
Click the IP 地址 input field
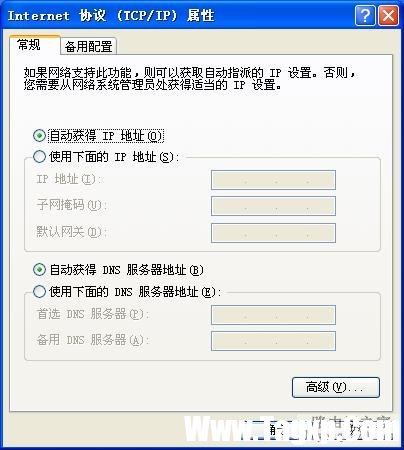point(273,180)
